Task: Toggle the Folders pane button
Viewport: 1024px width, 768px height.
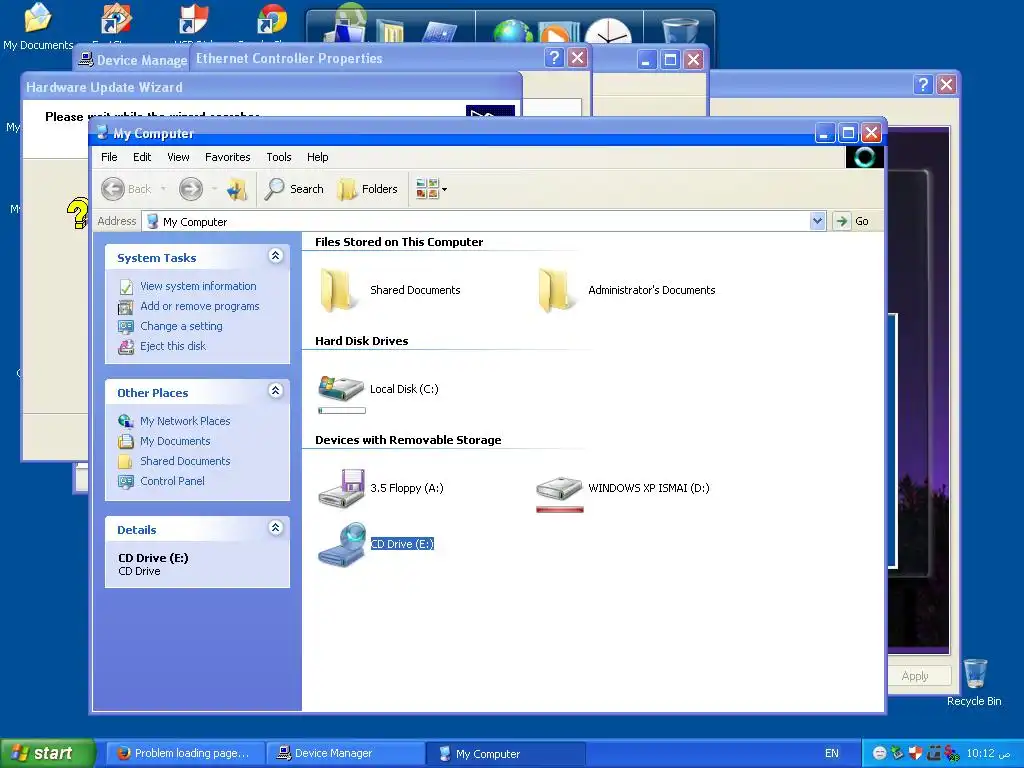Action: click(x=367, y=189)
